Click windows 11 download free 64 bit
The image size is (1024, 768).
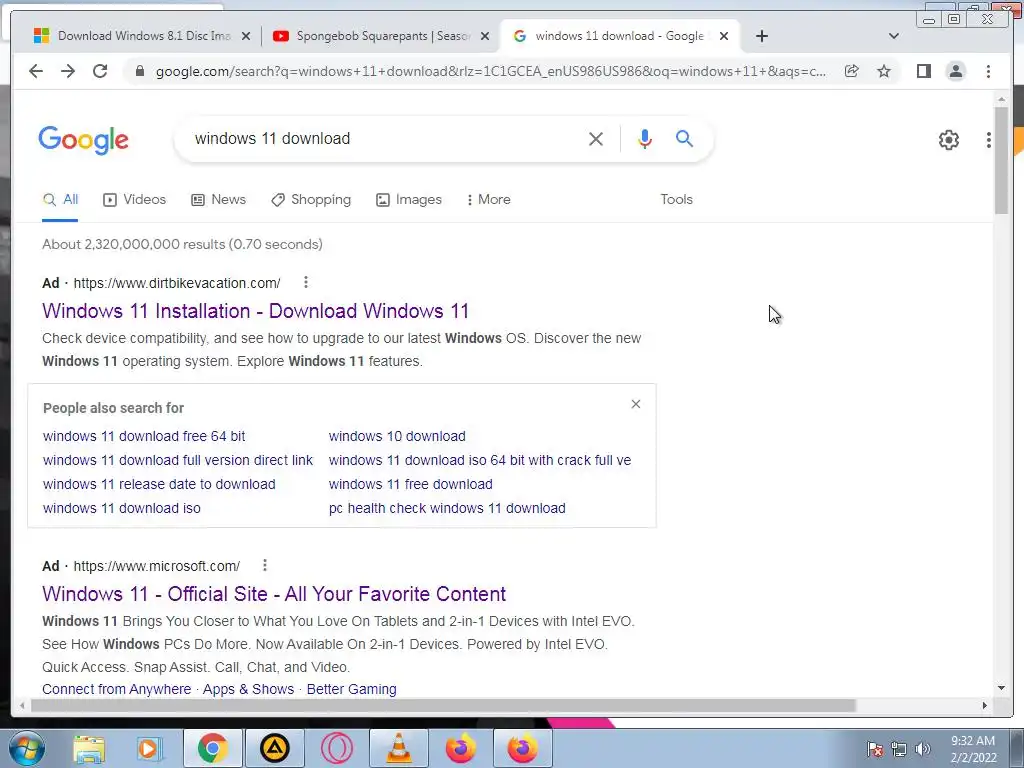144,436
